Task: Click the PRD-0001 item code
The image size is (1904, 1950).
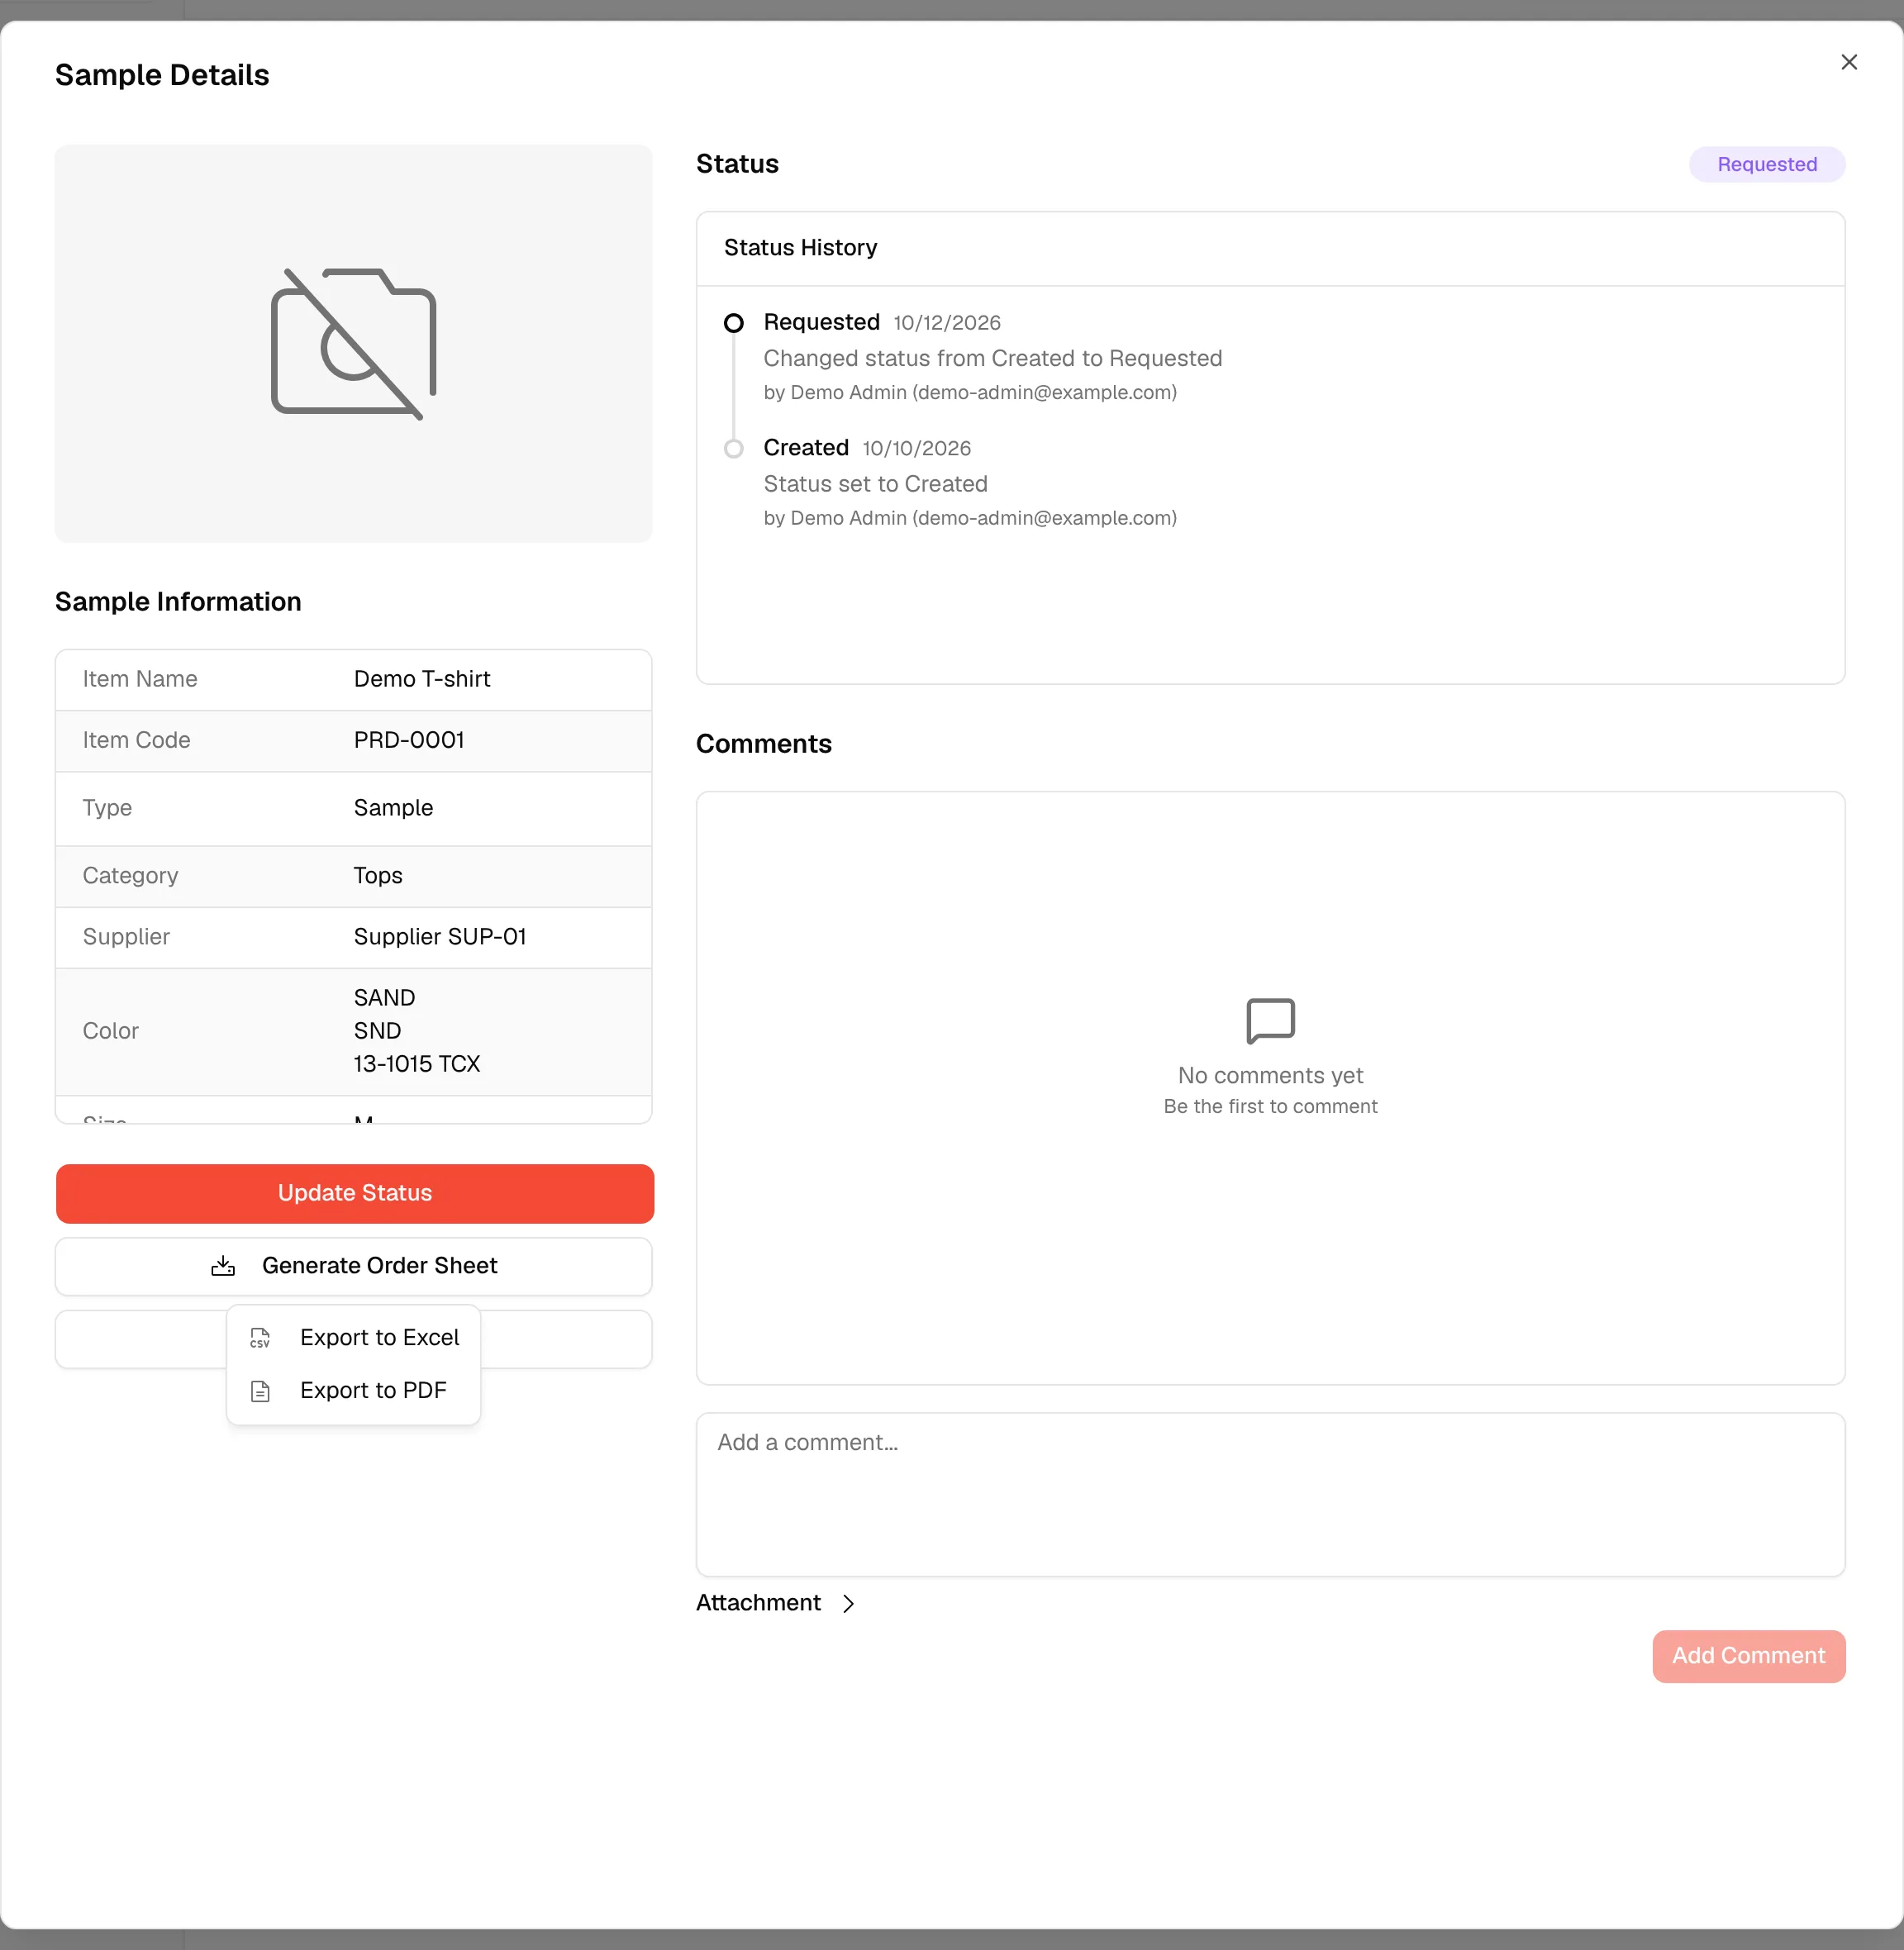Action: coord(409,740)
